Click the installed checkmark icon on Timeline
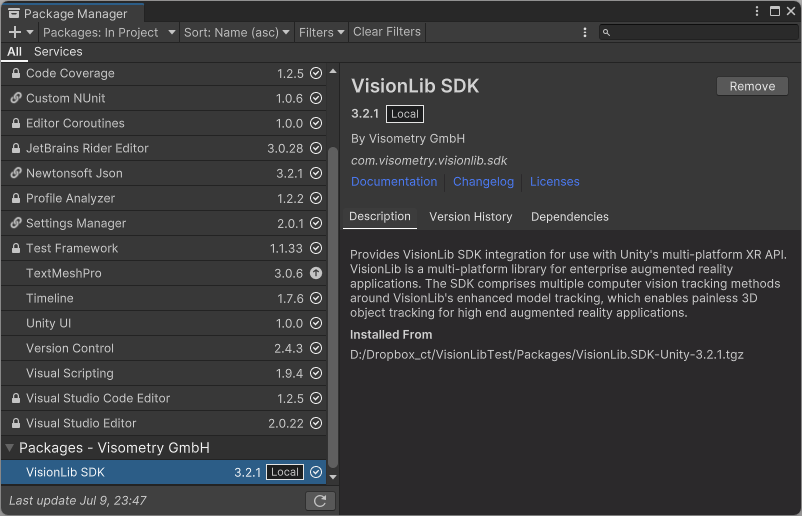The image size is (802, 516). 316,298
